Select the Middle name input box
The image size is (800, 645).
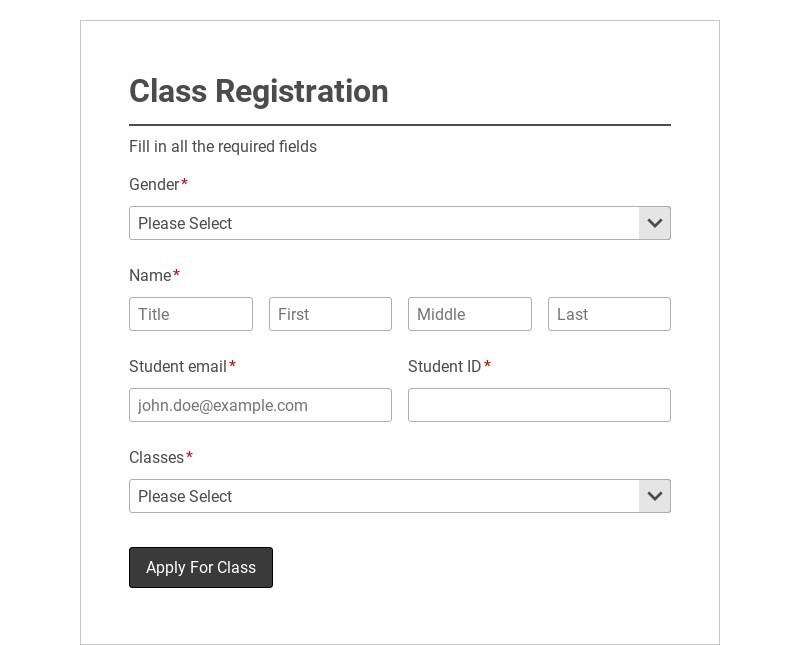[x=470, y=314]
